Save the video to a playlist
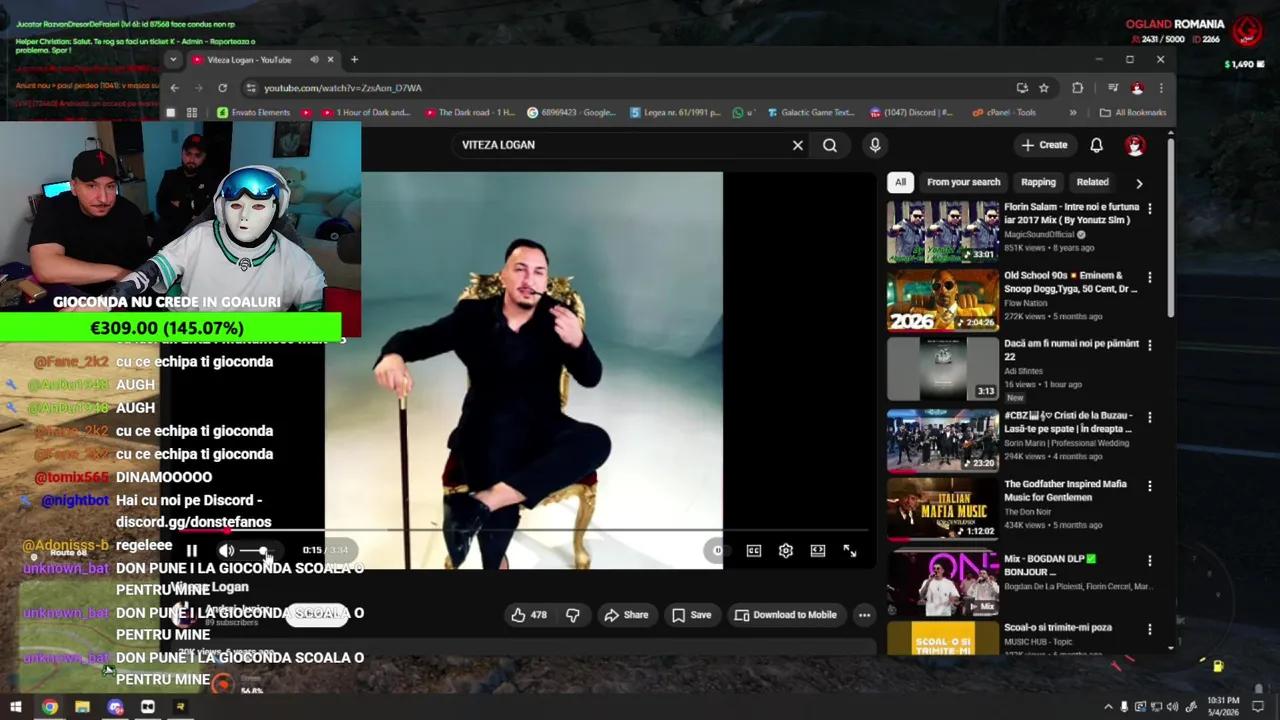1280x720 pixels. click(691, 615)
